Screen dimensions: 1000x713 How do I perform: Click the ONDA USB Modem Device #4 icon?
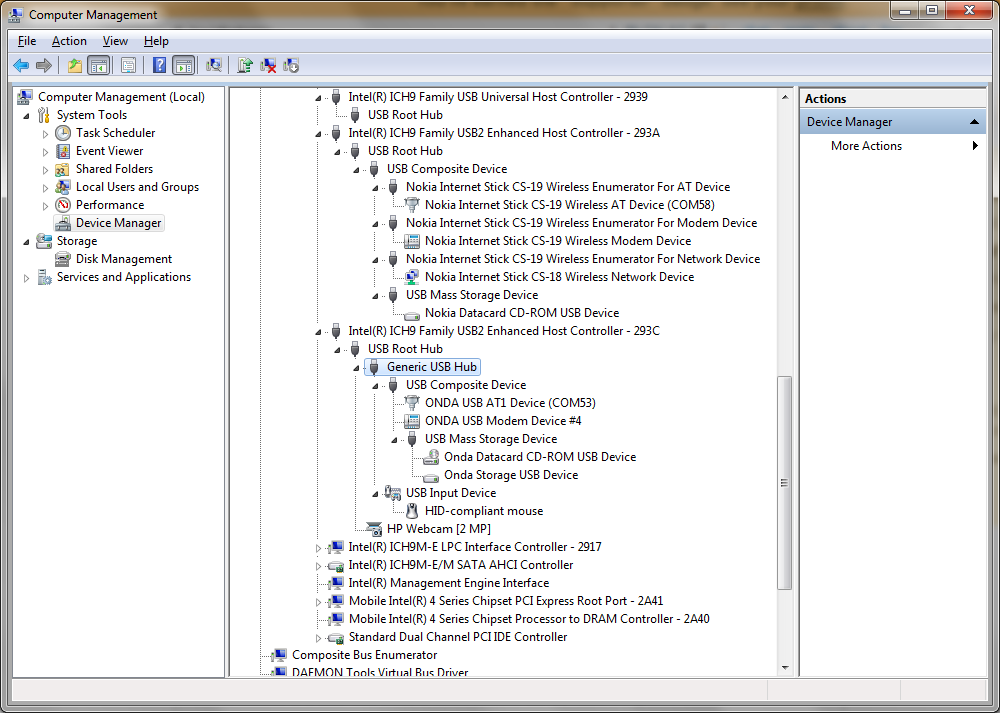click(412, 421)
